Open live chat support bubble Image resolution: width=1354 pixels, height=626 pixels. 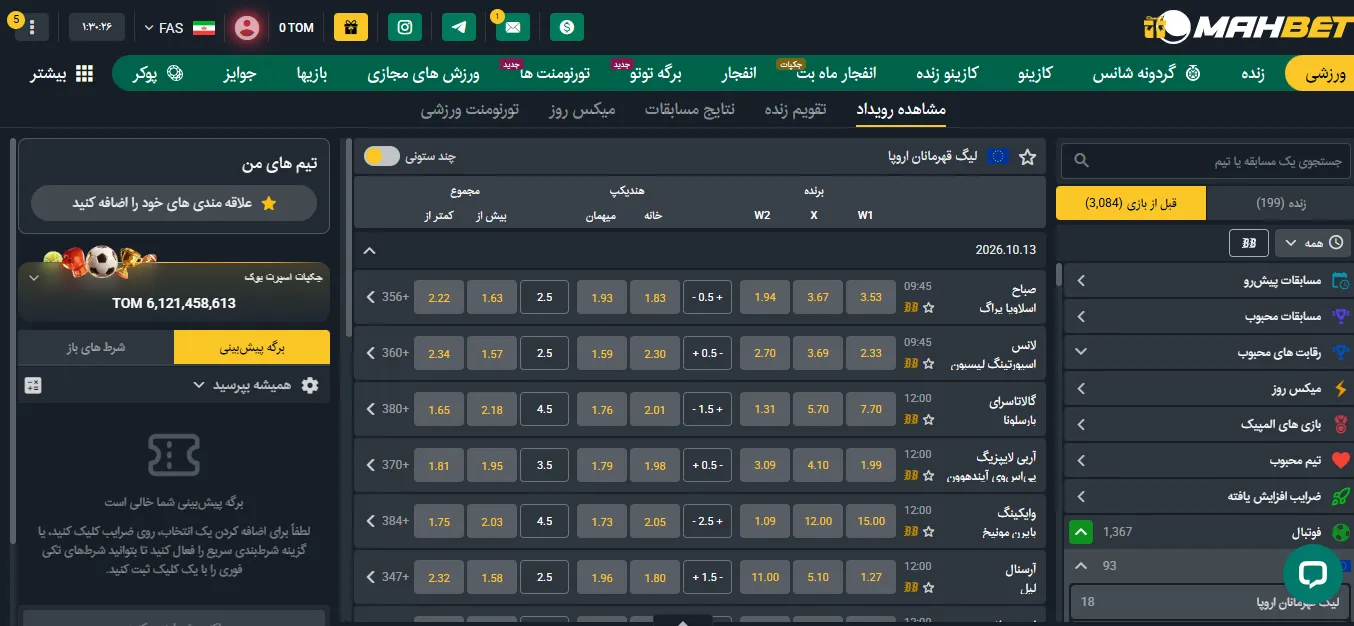click(1312, 574)
